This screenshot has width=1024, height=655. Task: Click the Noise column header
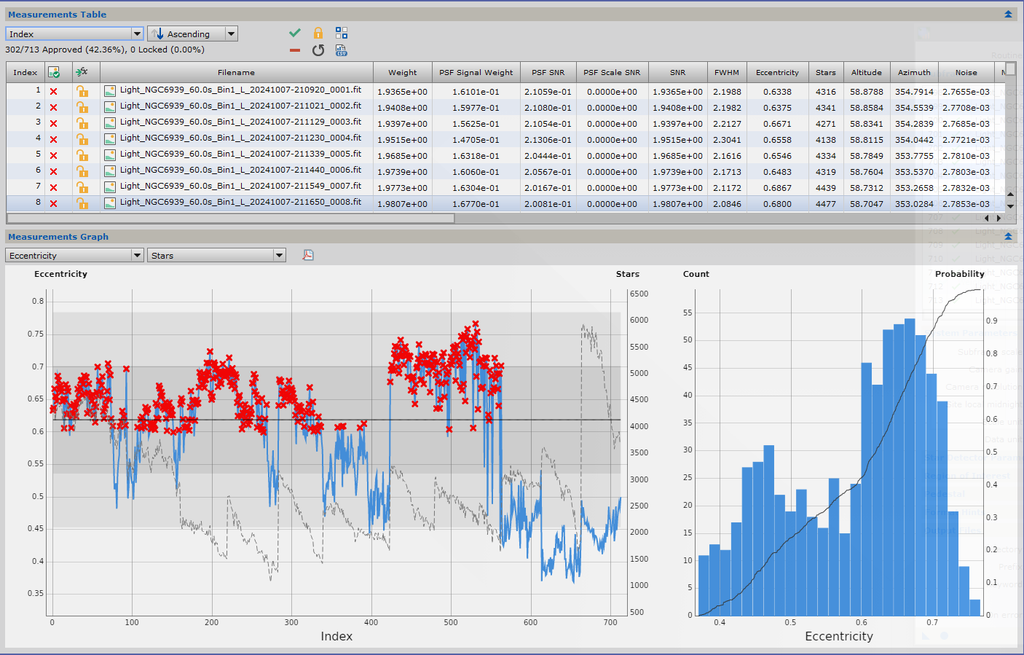click(966, 72)
